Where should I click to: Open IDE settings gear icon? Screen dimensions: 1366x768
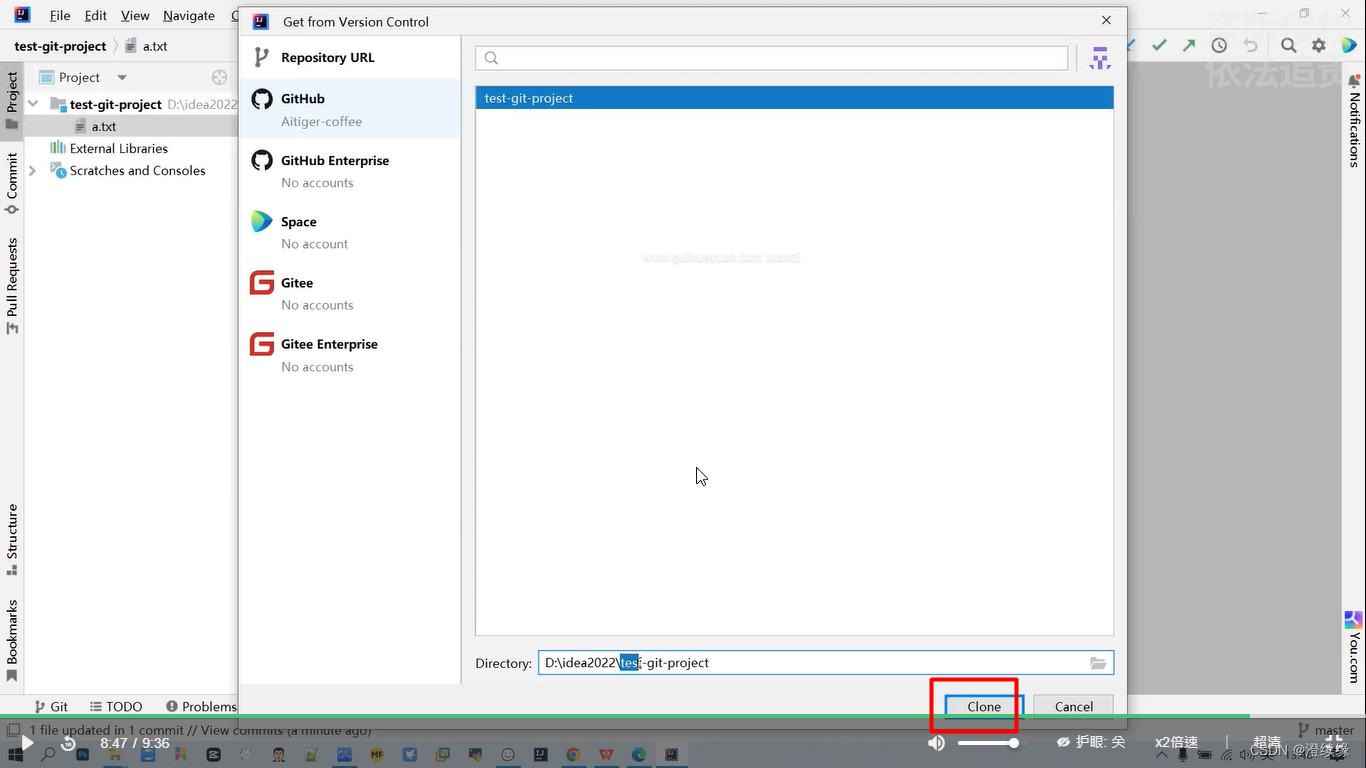(x=1319, y=45)
